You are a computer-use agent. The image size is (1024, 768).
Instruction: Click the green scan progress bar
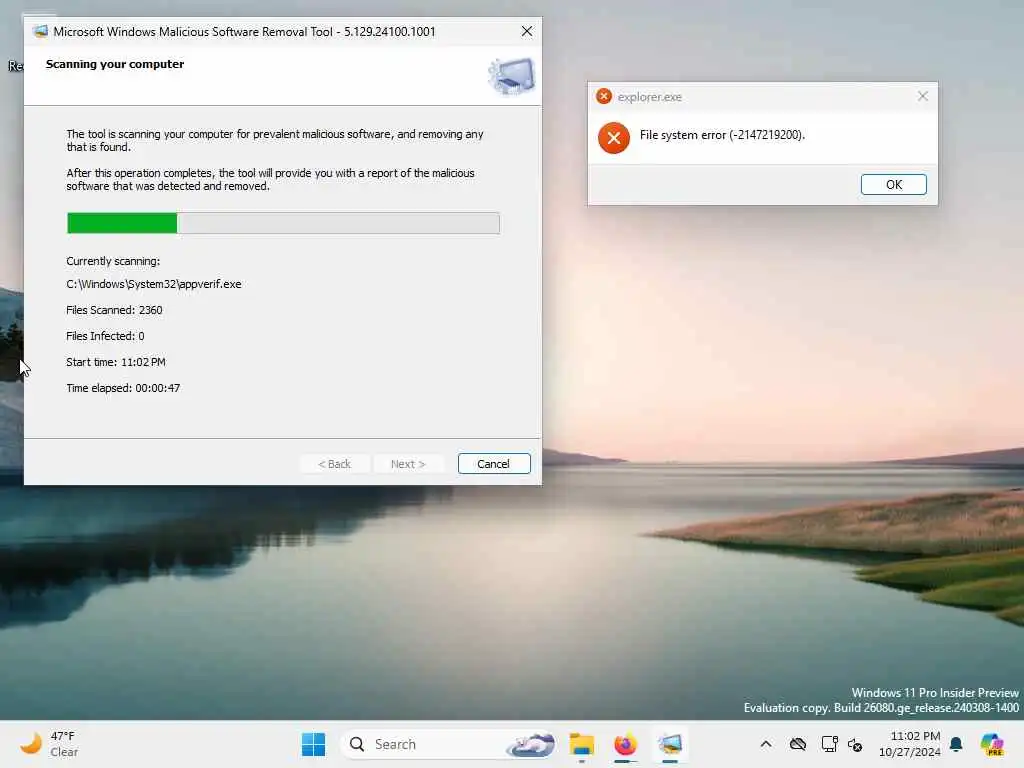[x=283, y=223]
